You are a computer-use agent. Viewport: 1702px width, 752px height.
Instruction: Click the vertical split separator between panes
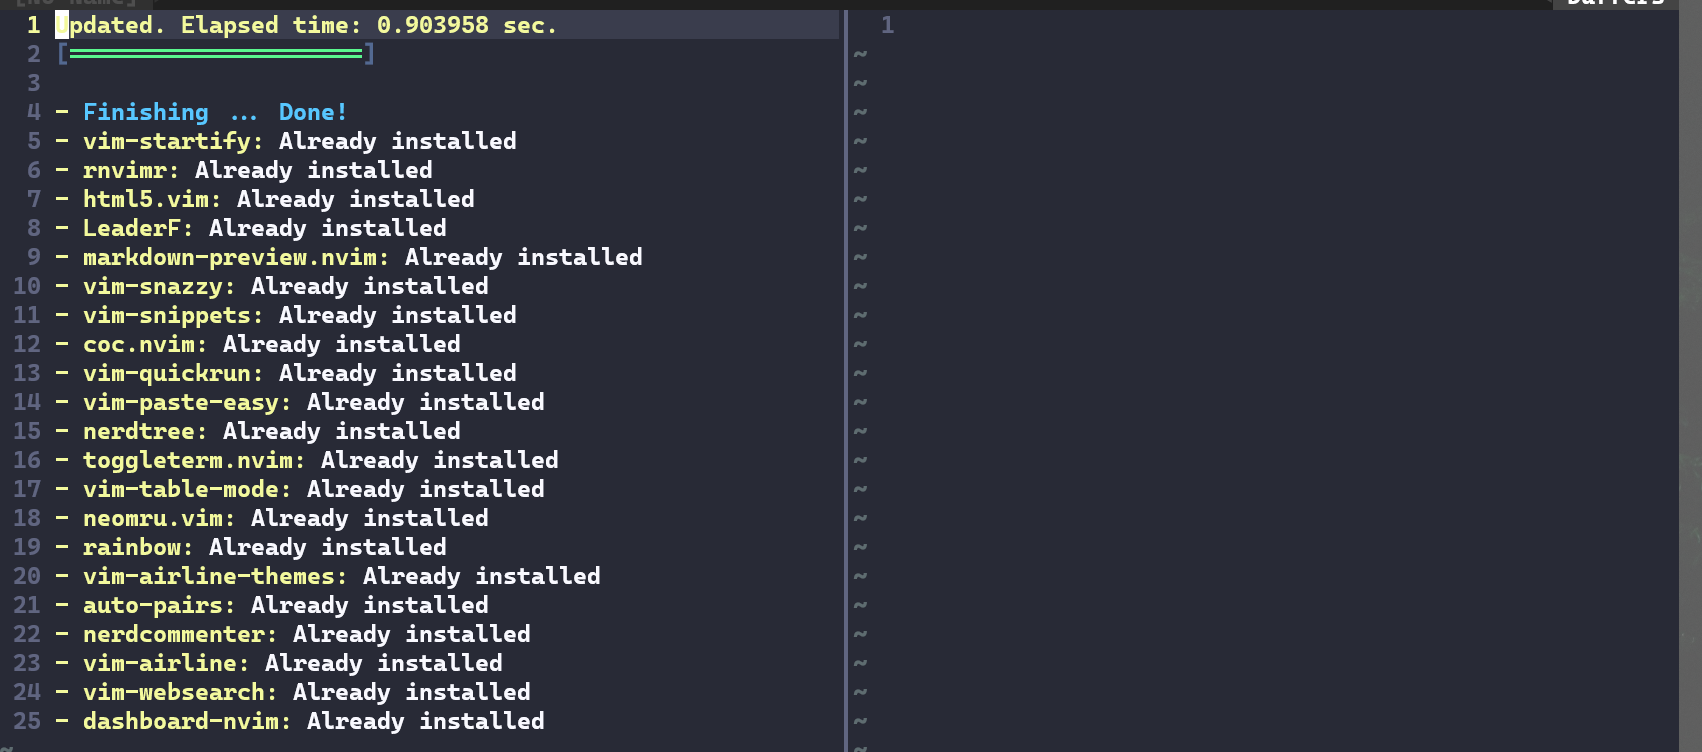point(846,380)
